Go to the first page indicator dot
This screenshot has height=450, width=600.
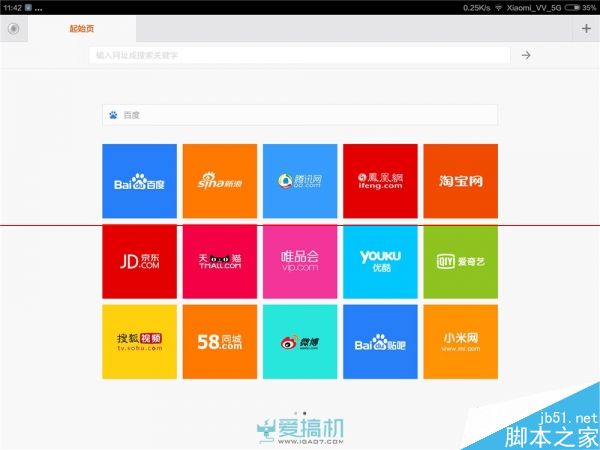tap(295, 413)
